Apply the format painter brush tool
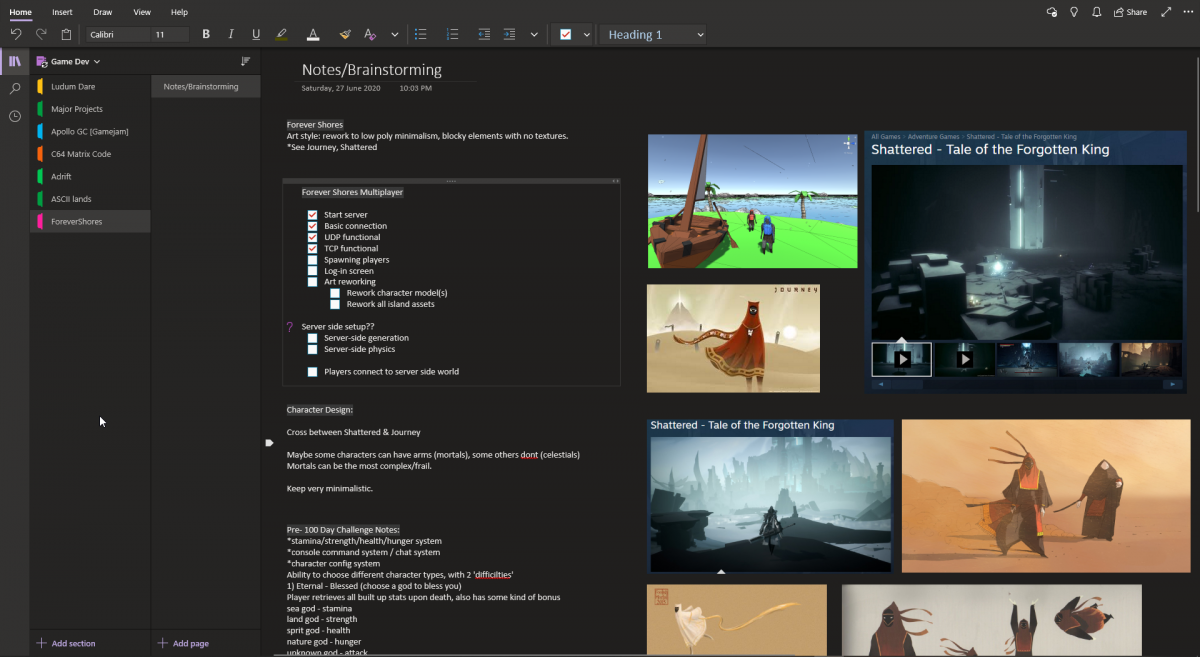The image size is (1200, 657). (x=345, y=34)
